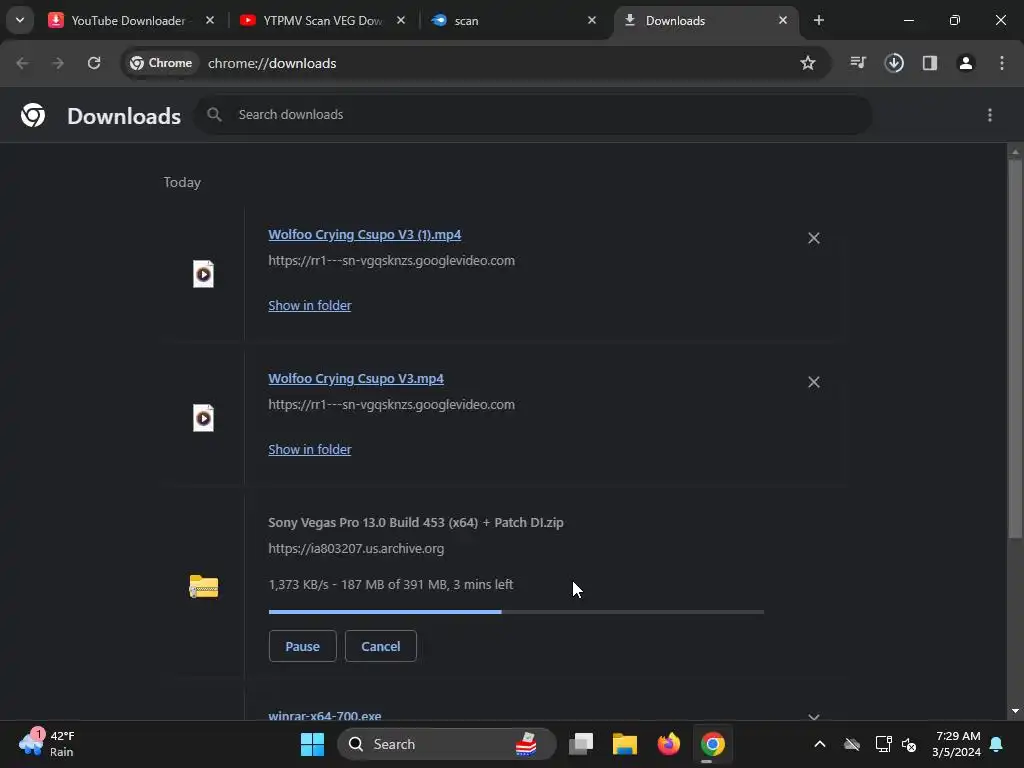
Task: Click the page vertical scrollbar thumb
Action: click(x=1015, y=349)
